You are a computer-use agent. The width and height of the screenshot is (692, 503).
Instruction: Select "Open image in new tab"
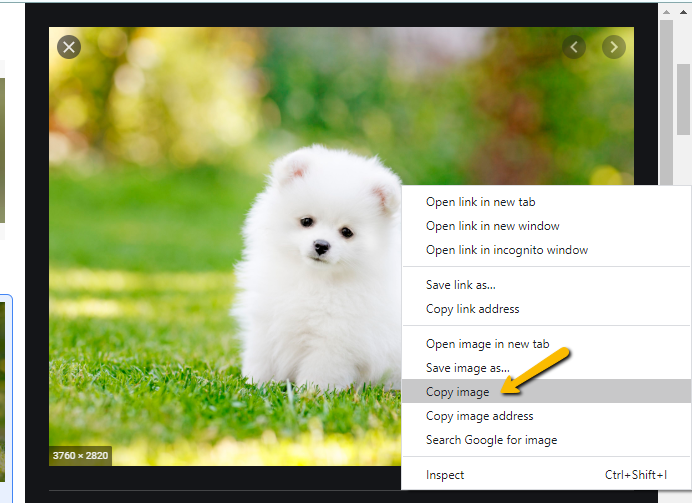[x=487, y=344]
